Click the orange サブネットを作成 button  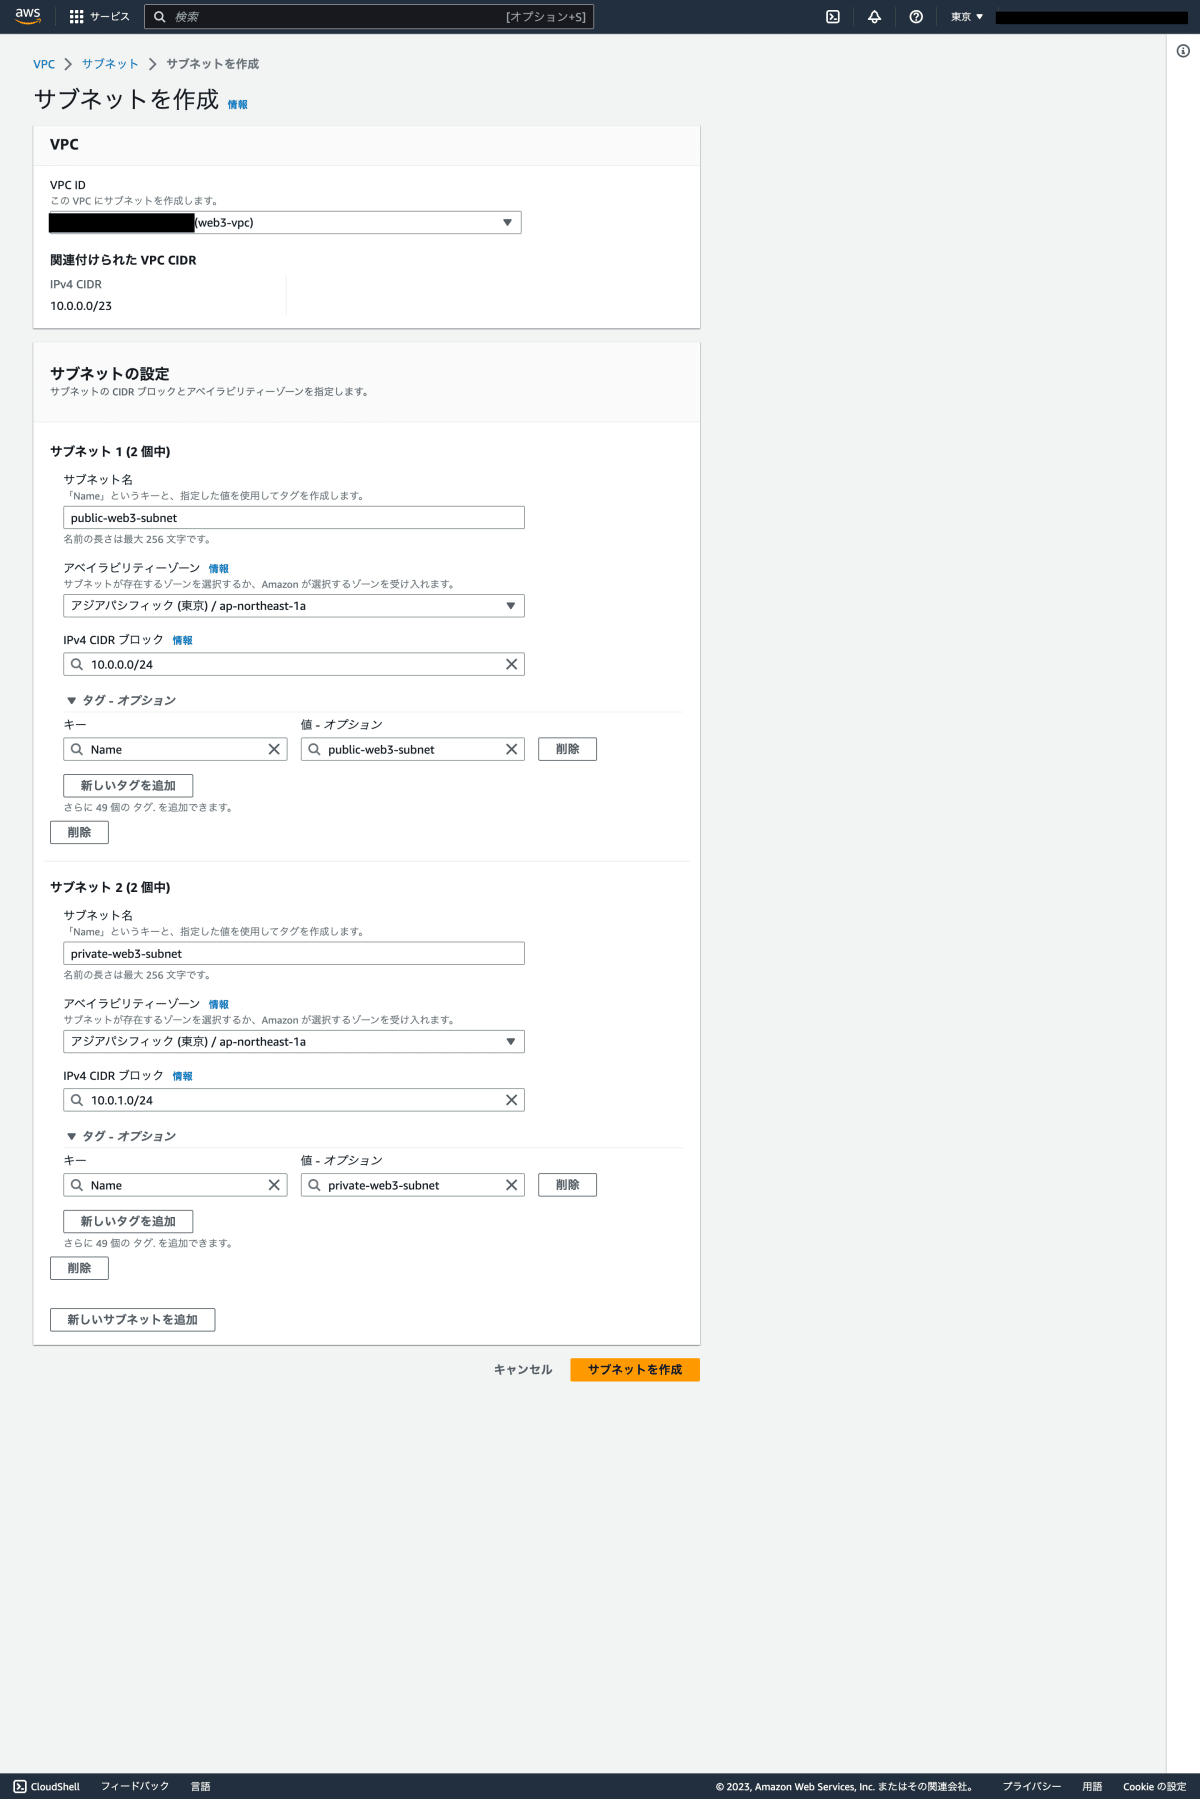[x=634, y=1370]
